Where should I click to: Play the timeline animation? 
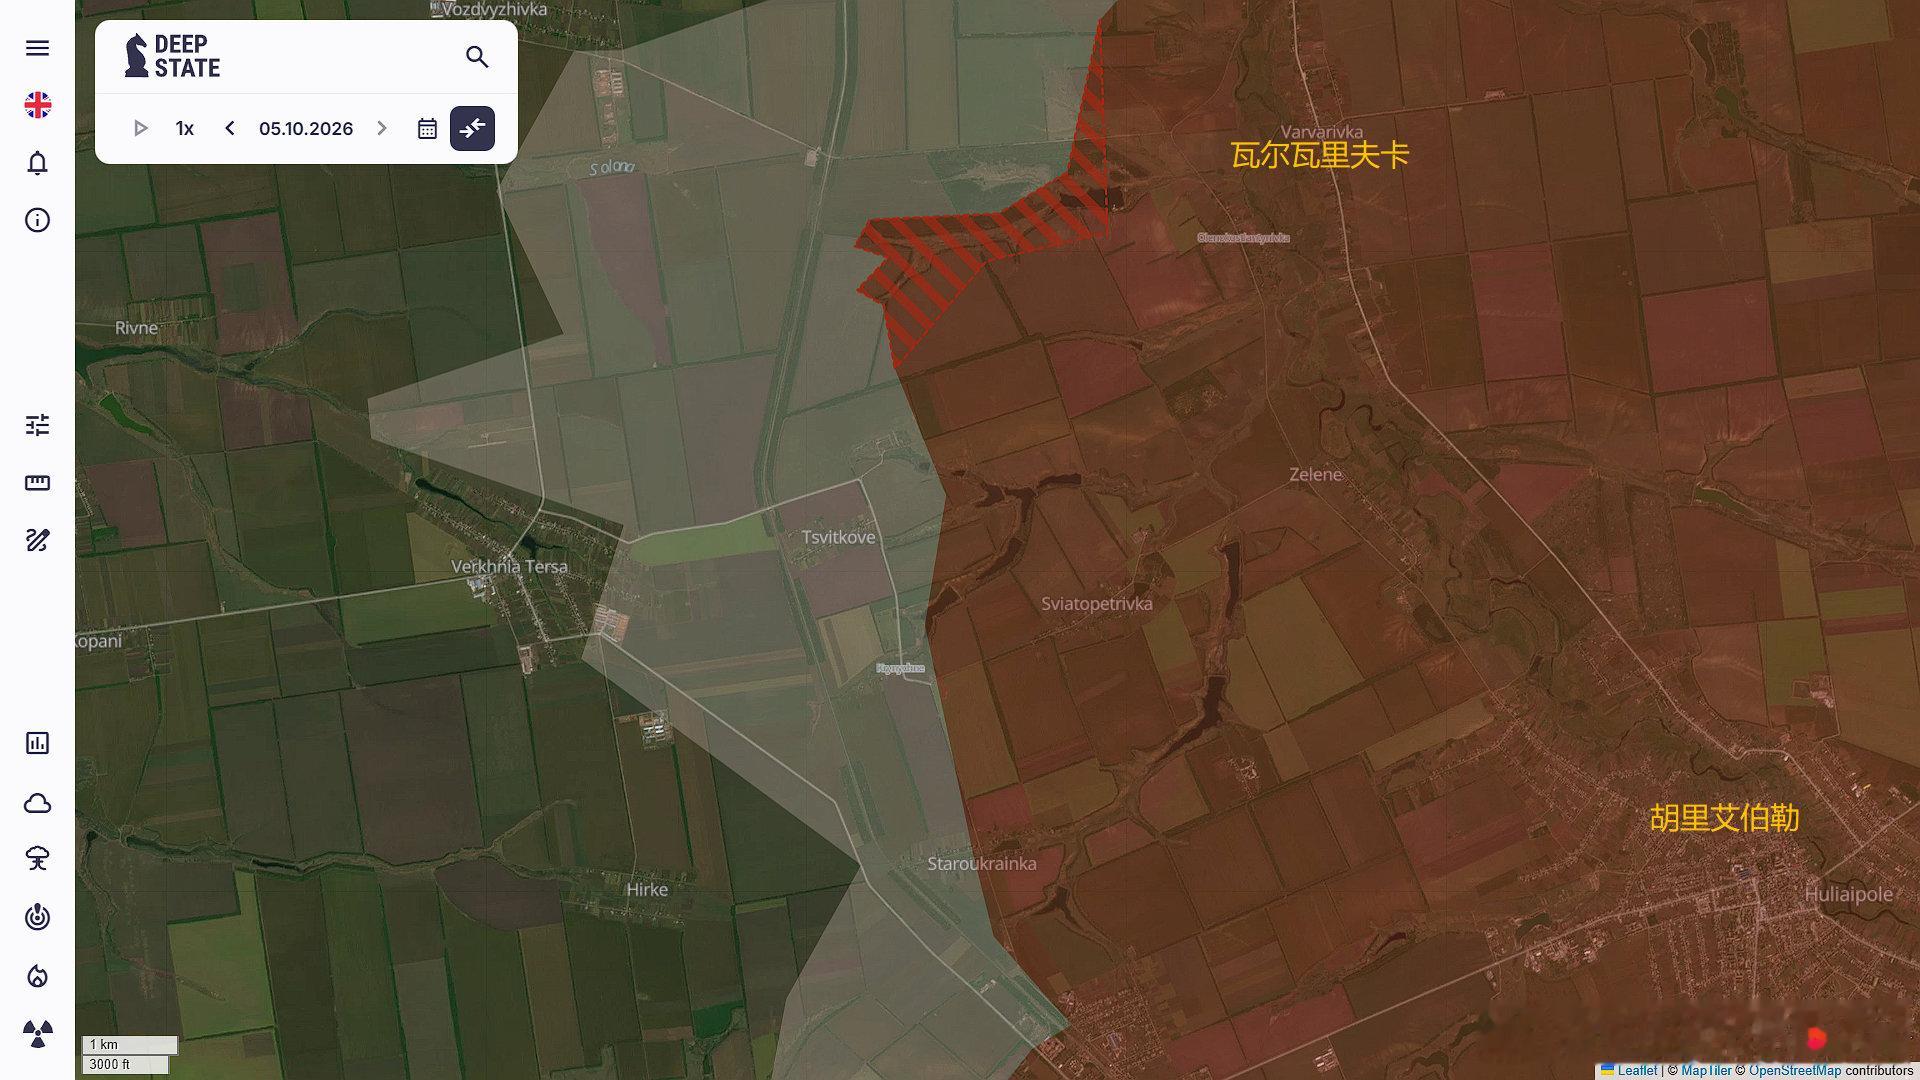coord(140,128)
